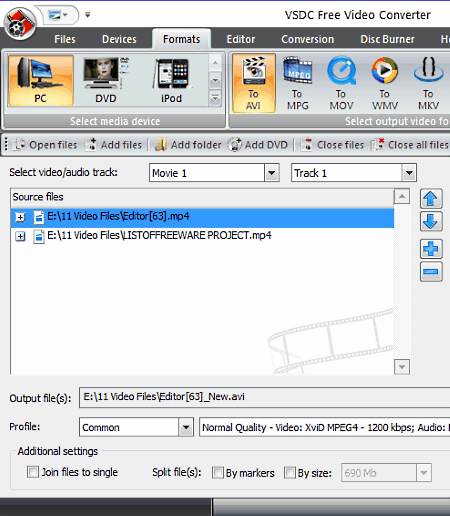The height and width of the screenshot is (516, 450).
Task: Click source list scrollbar down arrow
Action: 402,367
